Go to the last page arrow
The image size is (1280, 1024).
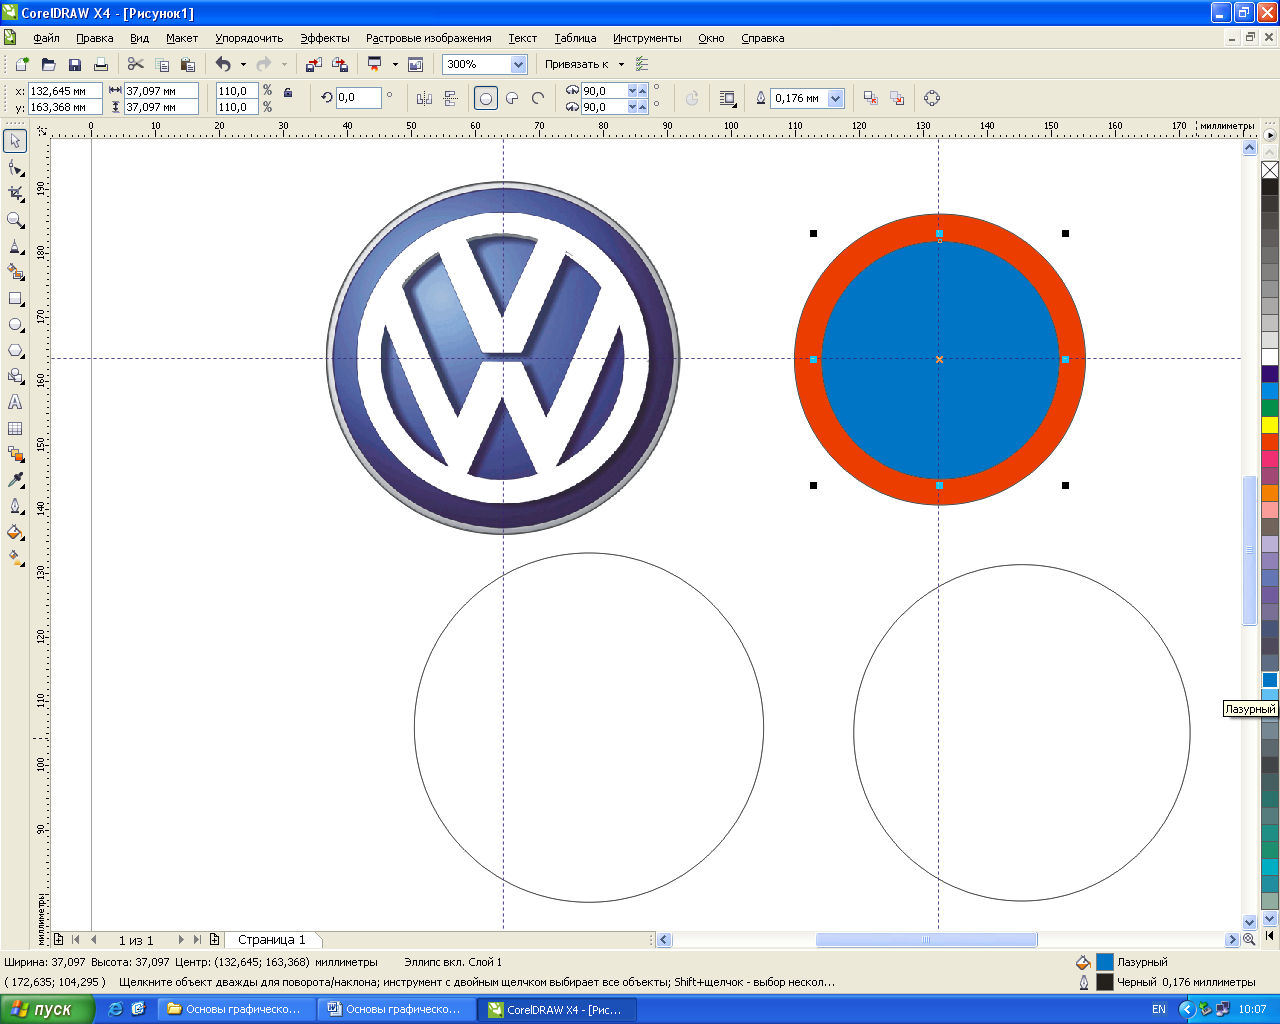click(x=197, y=940)
